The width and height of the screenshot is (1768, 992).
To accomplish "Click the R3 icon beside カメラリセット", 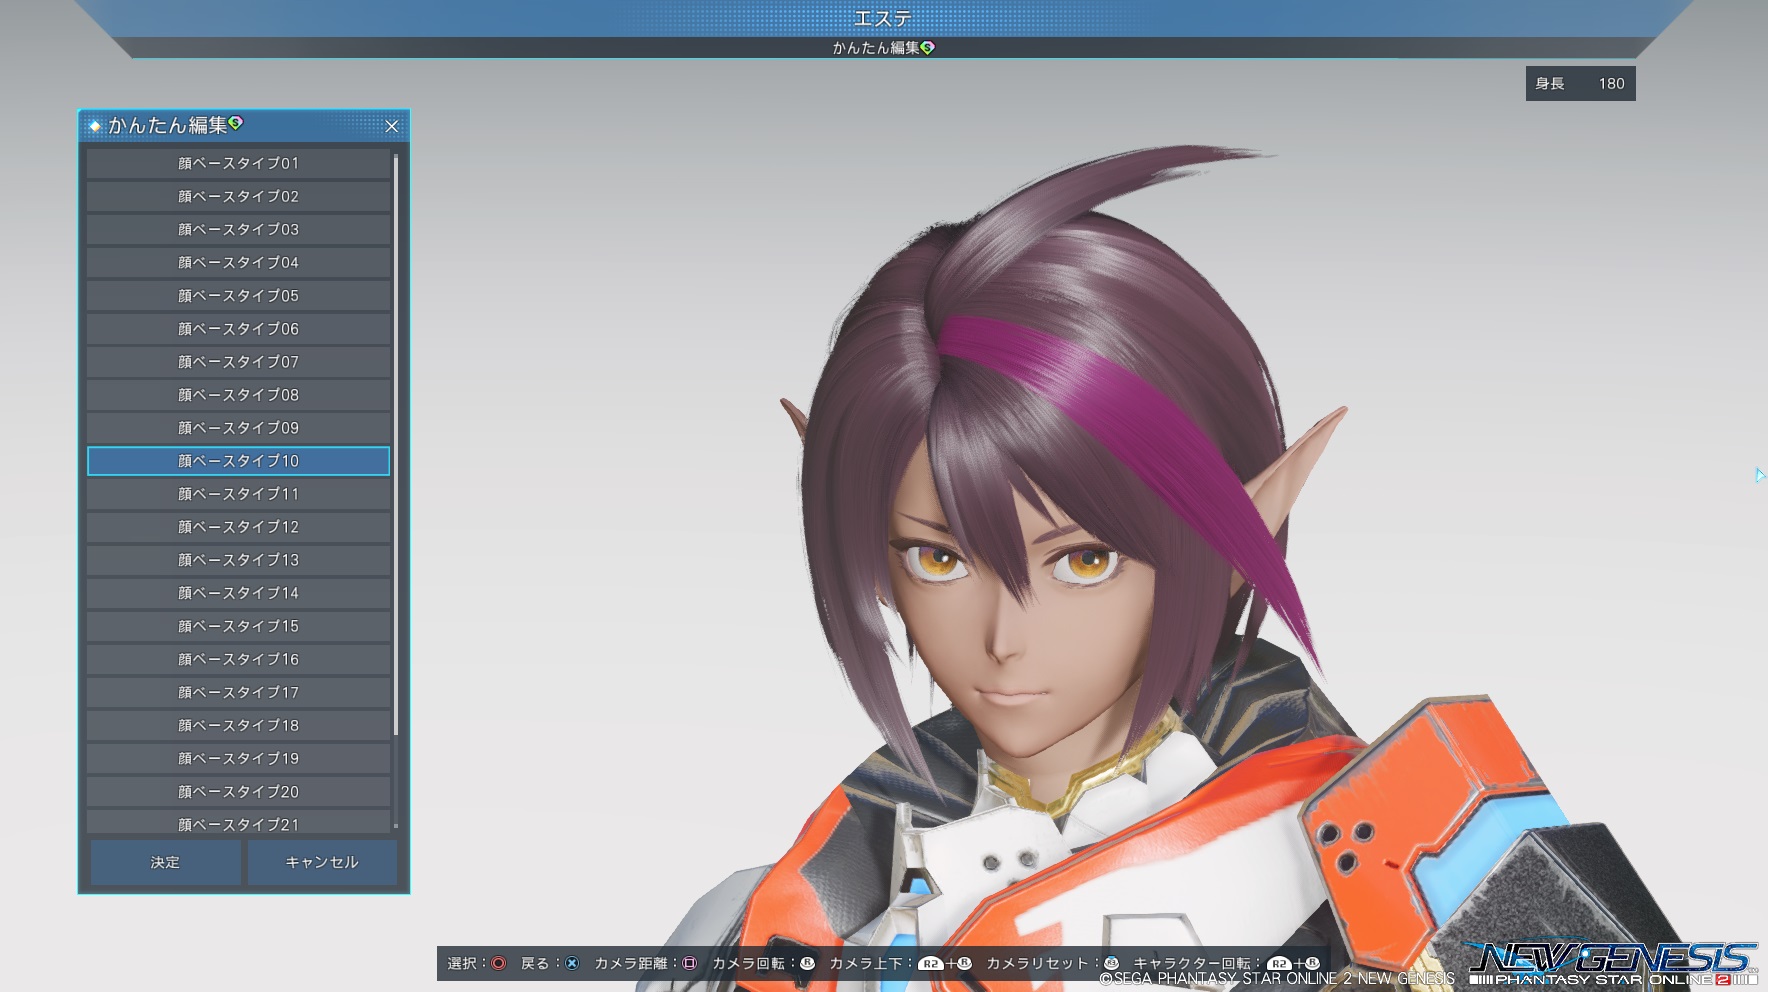I will (1111, 963).
